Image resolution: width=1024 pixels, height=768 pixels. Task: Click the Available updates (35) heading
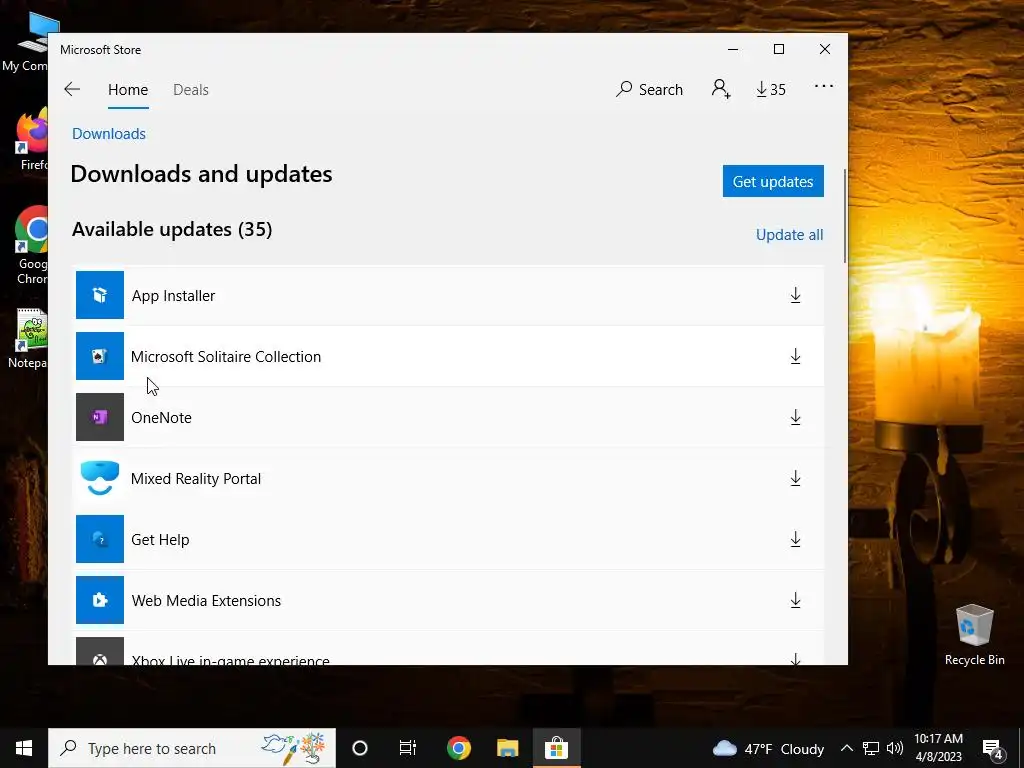pos(172,229)
